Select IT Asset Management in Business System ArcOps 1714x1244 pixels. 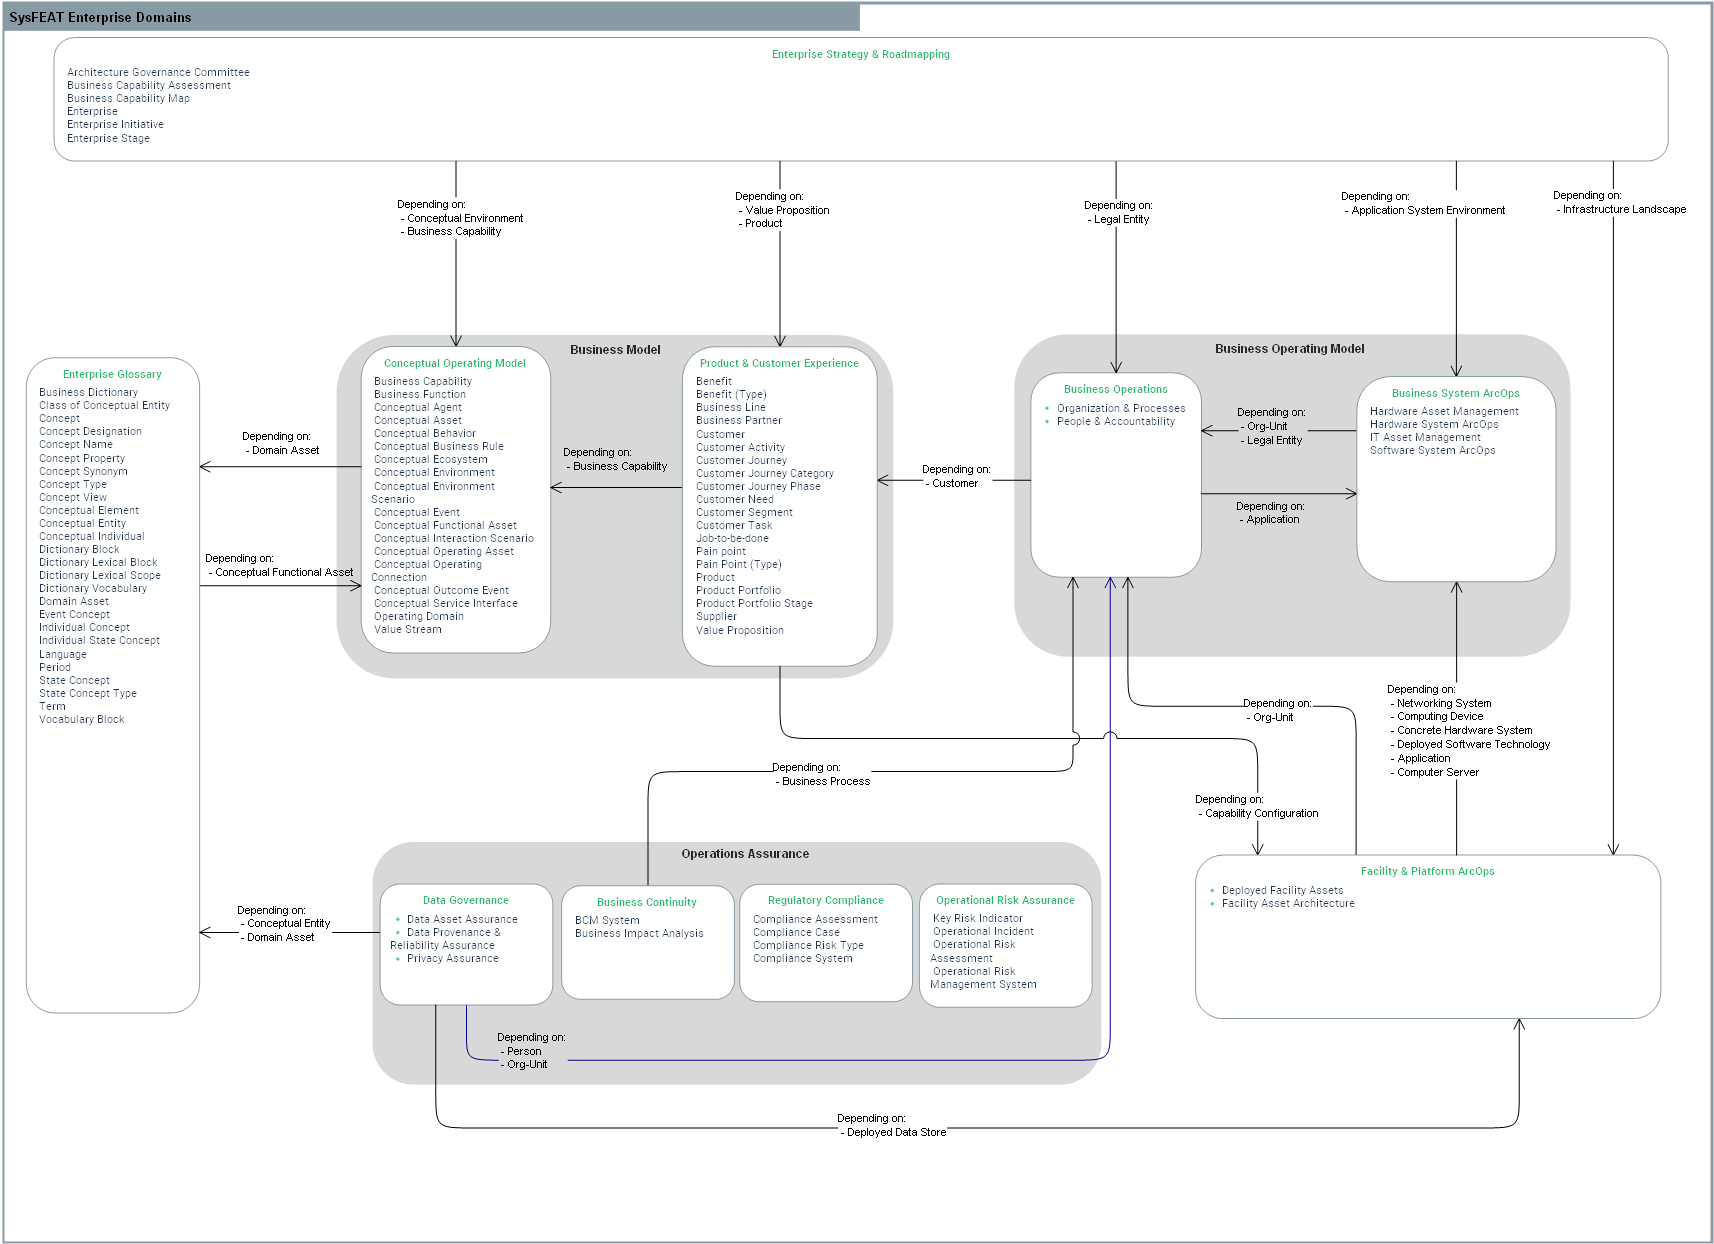[x=1425, y=437]
